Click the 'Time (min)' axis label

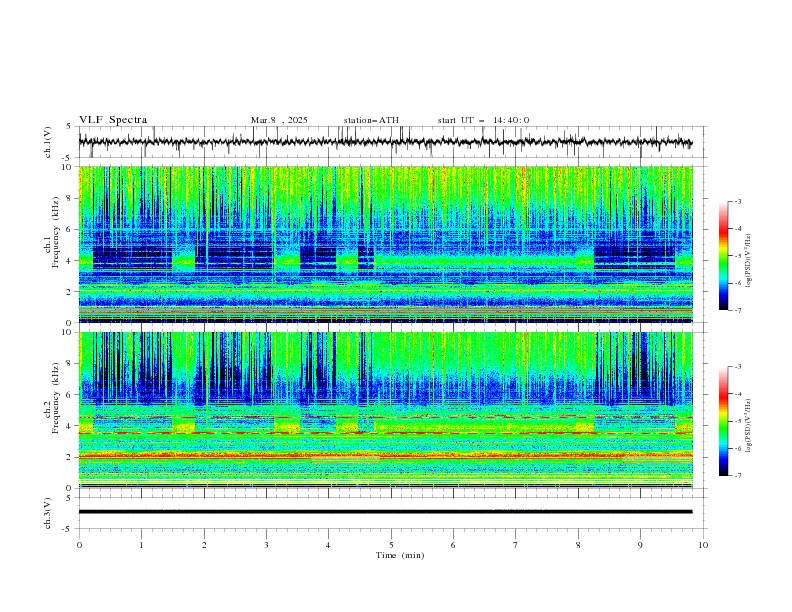(400, 555)
